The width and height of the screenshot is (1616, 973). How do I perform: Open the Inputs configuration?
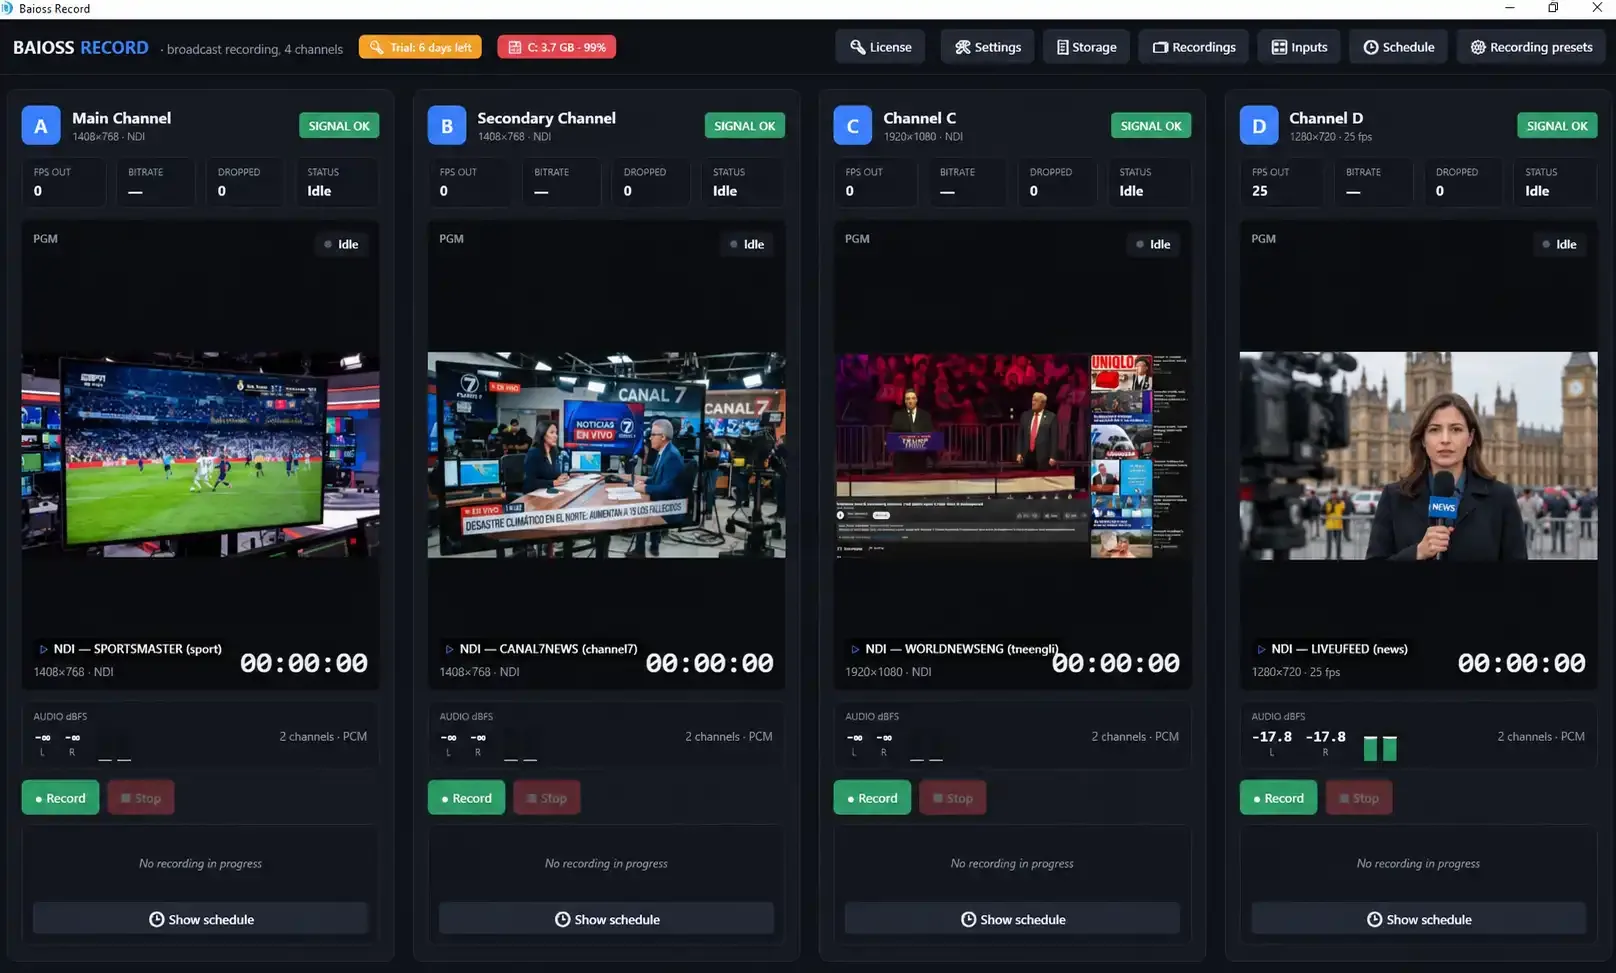click(1299, 47)
